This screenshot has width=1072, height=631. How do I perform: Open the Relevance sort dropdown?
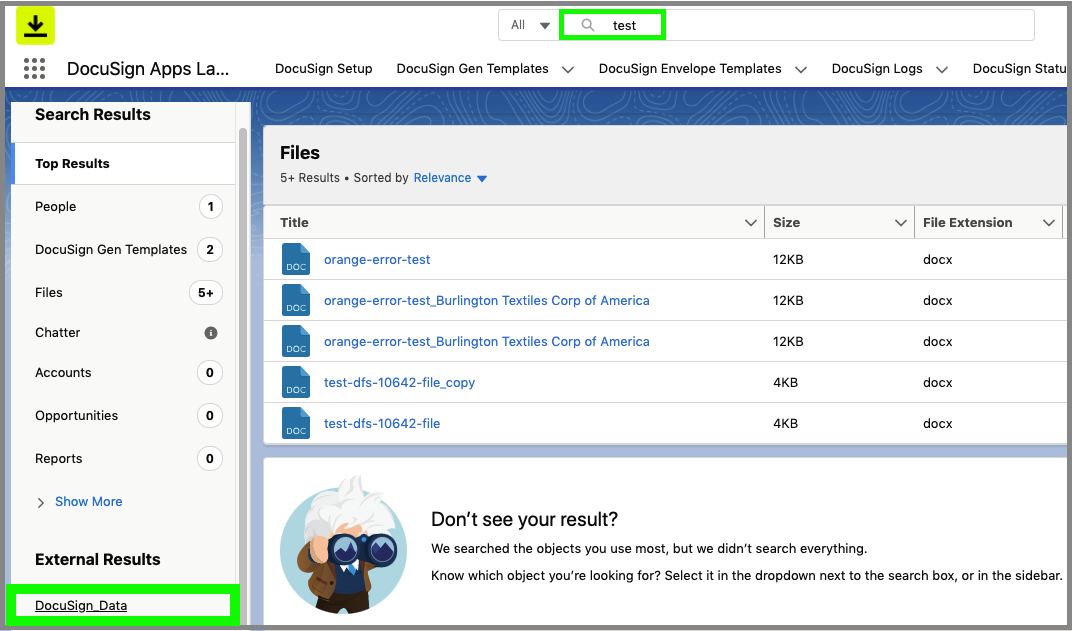point(450,177)
